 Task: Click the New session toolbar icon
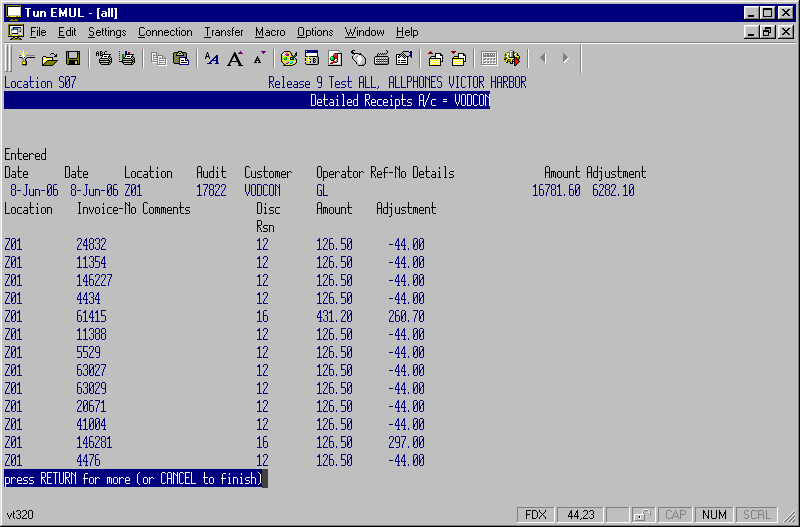pos(27,58)
